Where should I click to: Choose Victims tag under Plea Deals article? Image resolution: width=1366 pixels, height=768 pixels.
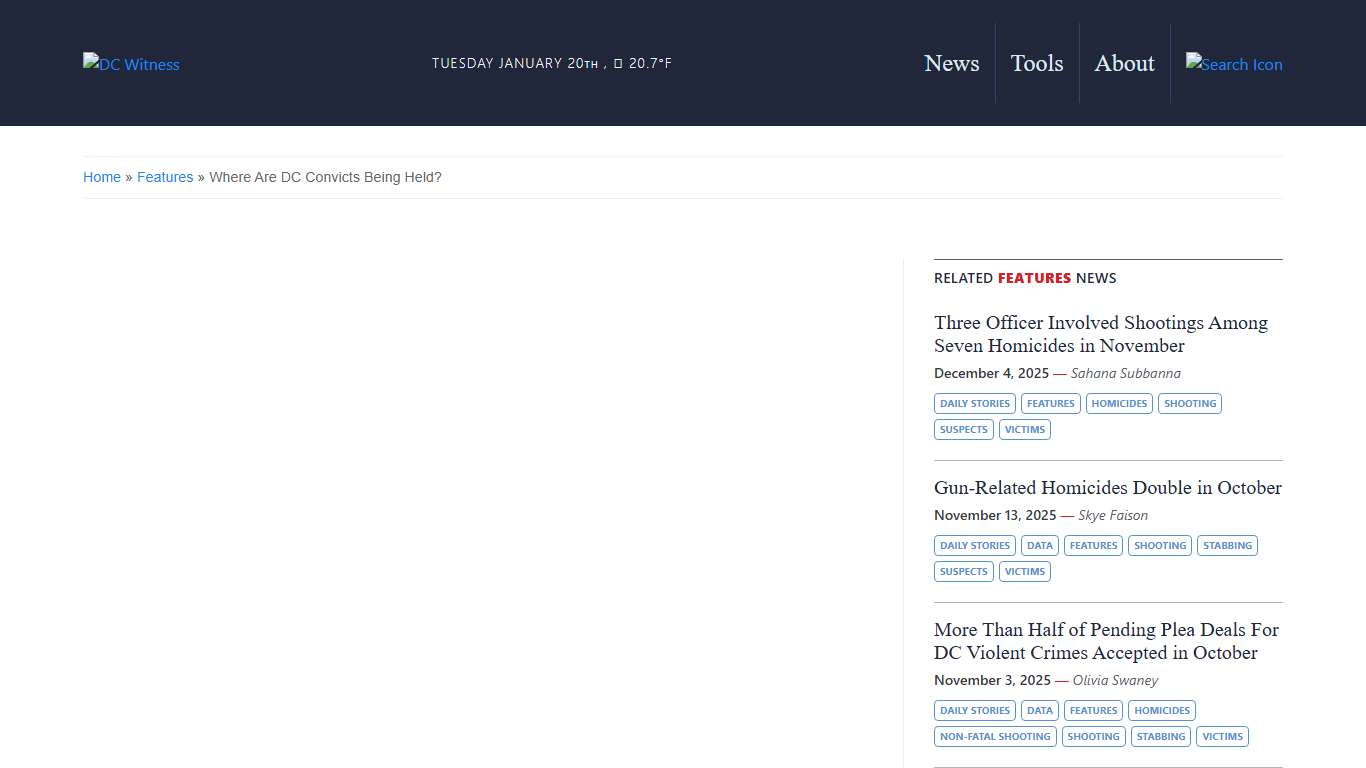1222,737
